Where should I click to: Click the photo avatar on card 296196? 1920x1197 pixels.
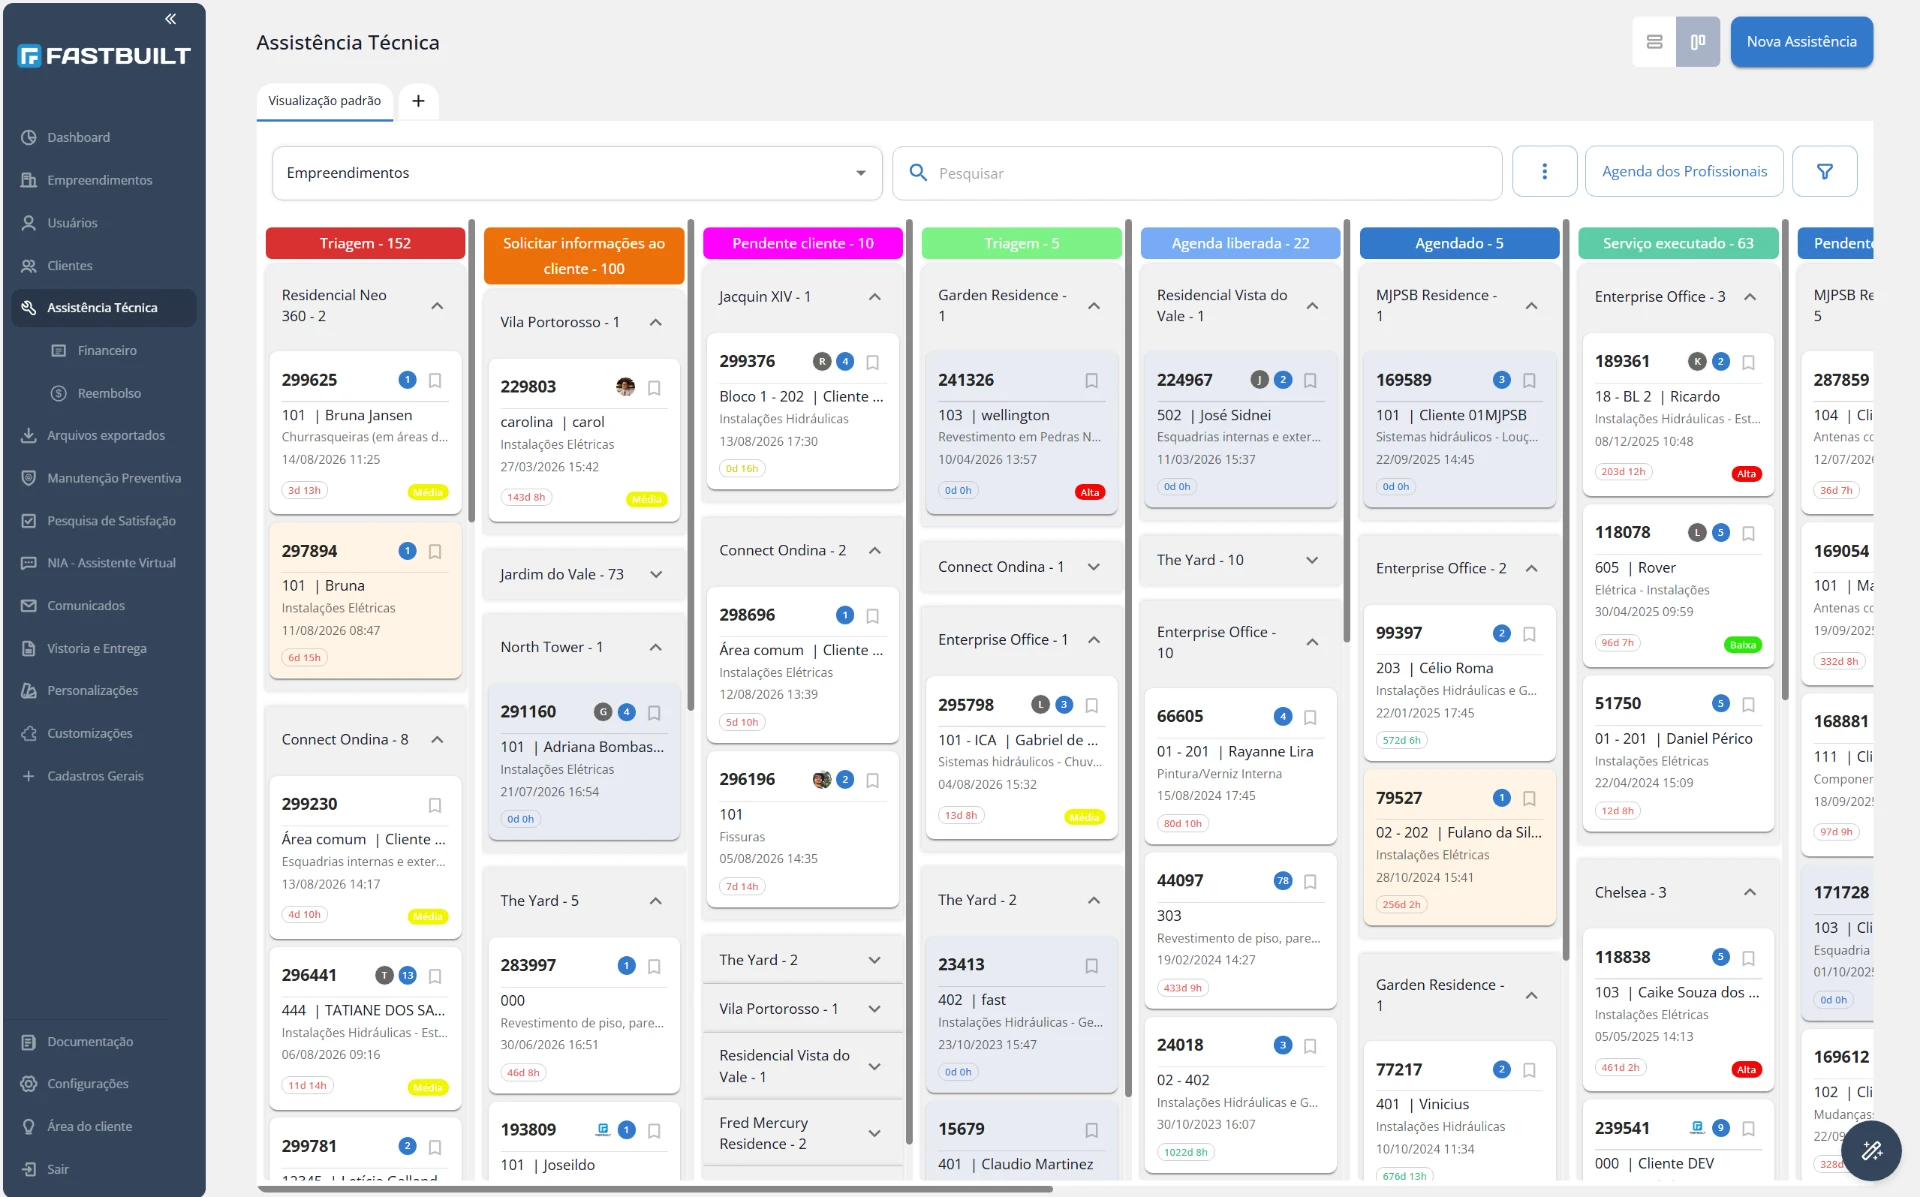click(822, 780)
